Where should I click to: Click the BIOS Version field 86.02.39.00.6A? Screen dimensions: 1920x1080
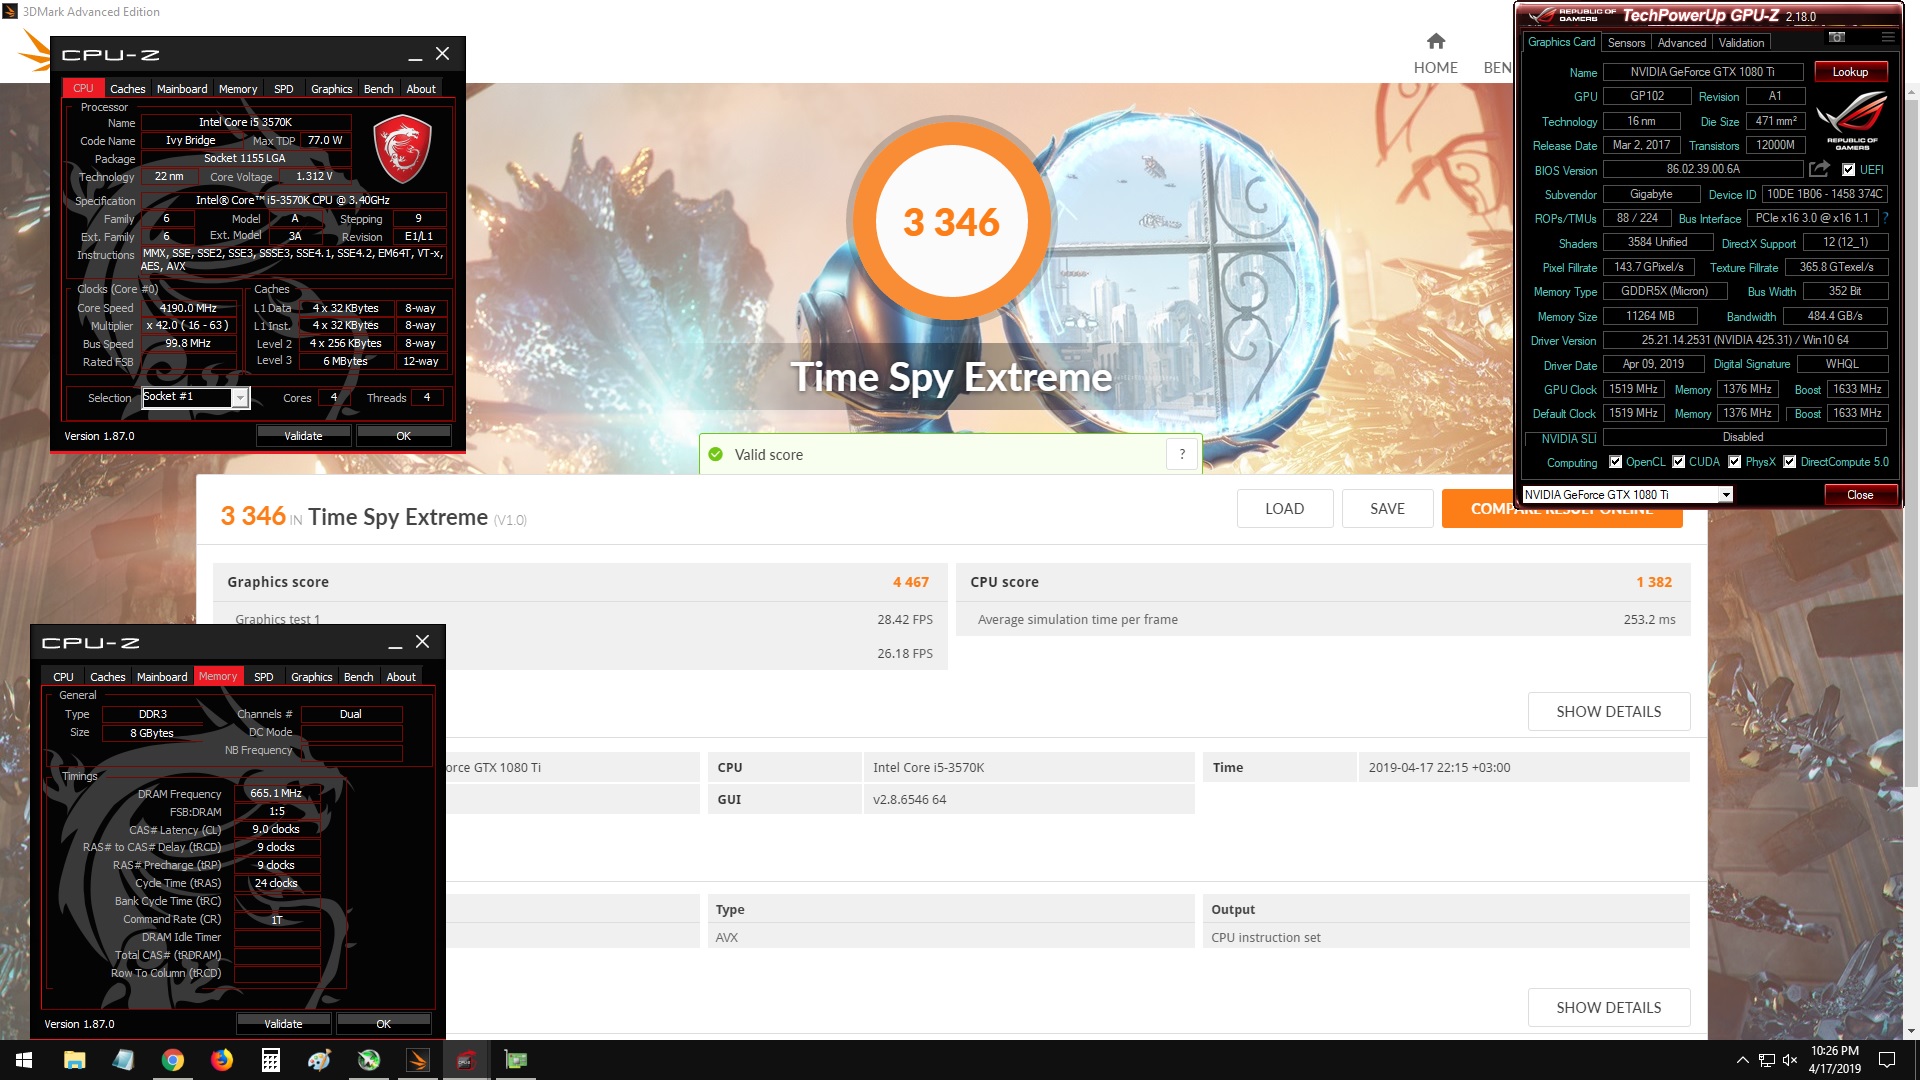point(1702,170)
